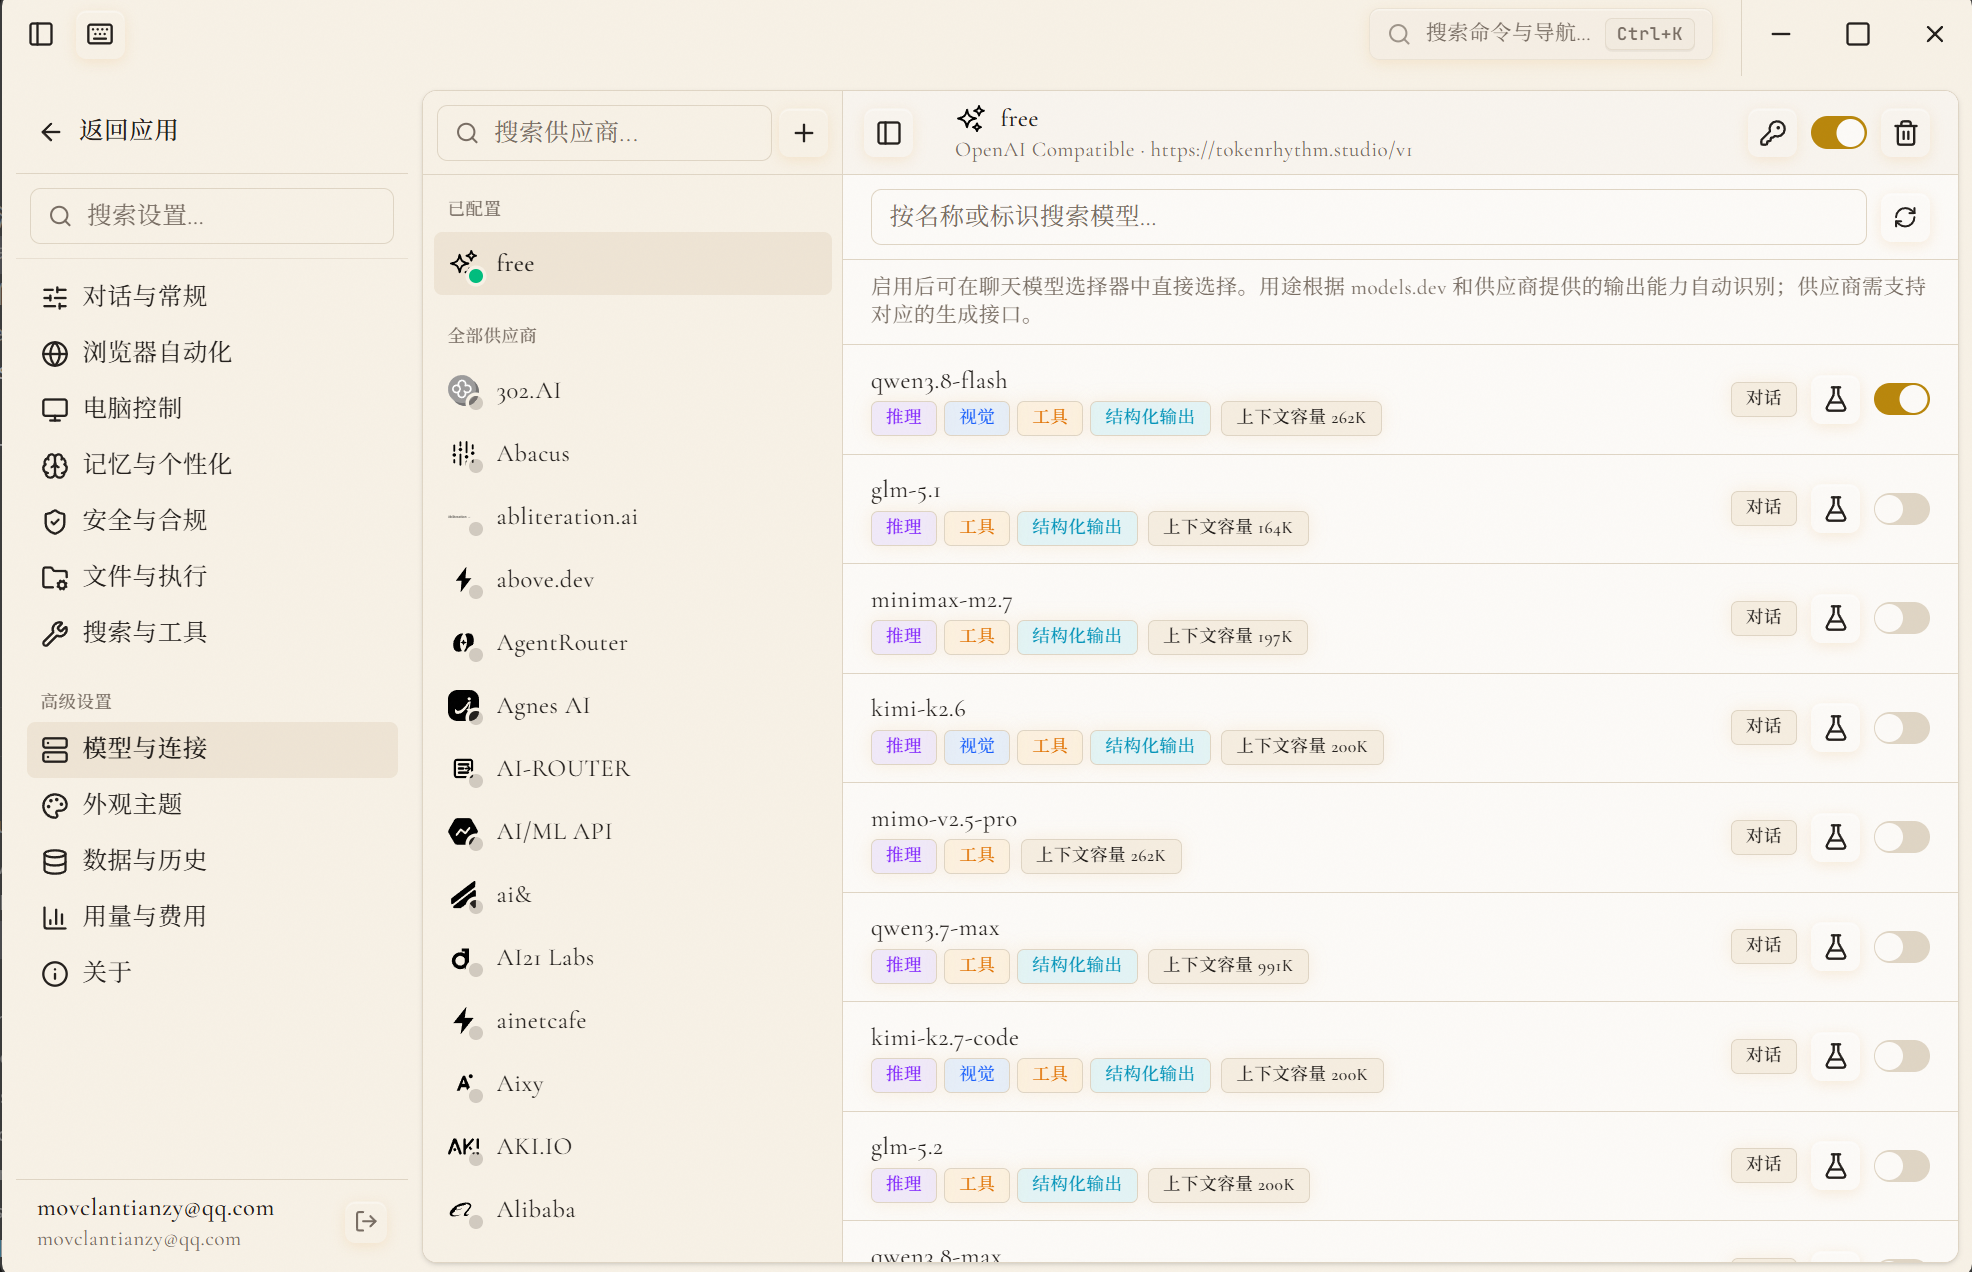Test the kimi-k2.7-code model flask icon
Image resolution: width=1972 pixels, height=1272 pixels.
1836,1056
